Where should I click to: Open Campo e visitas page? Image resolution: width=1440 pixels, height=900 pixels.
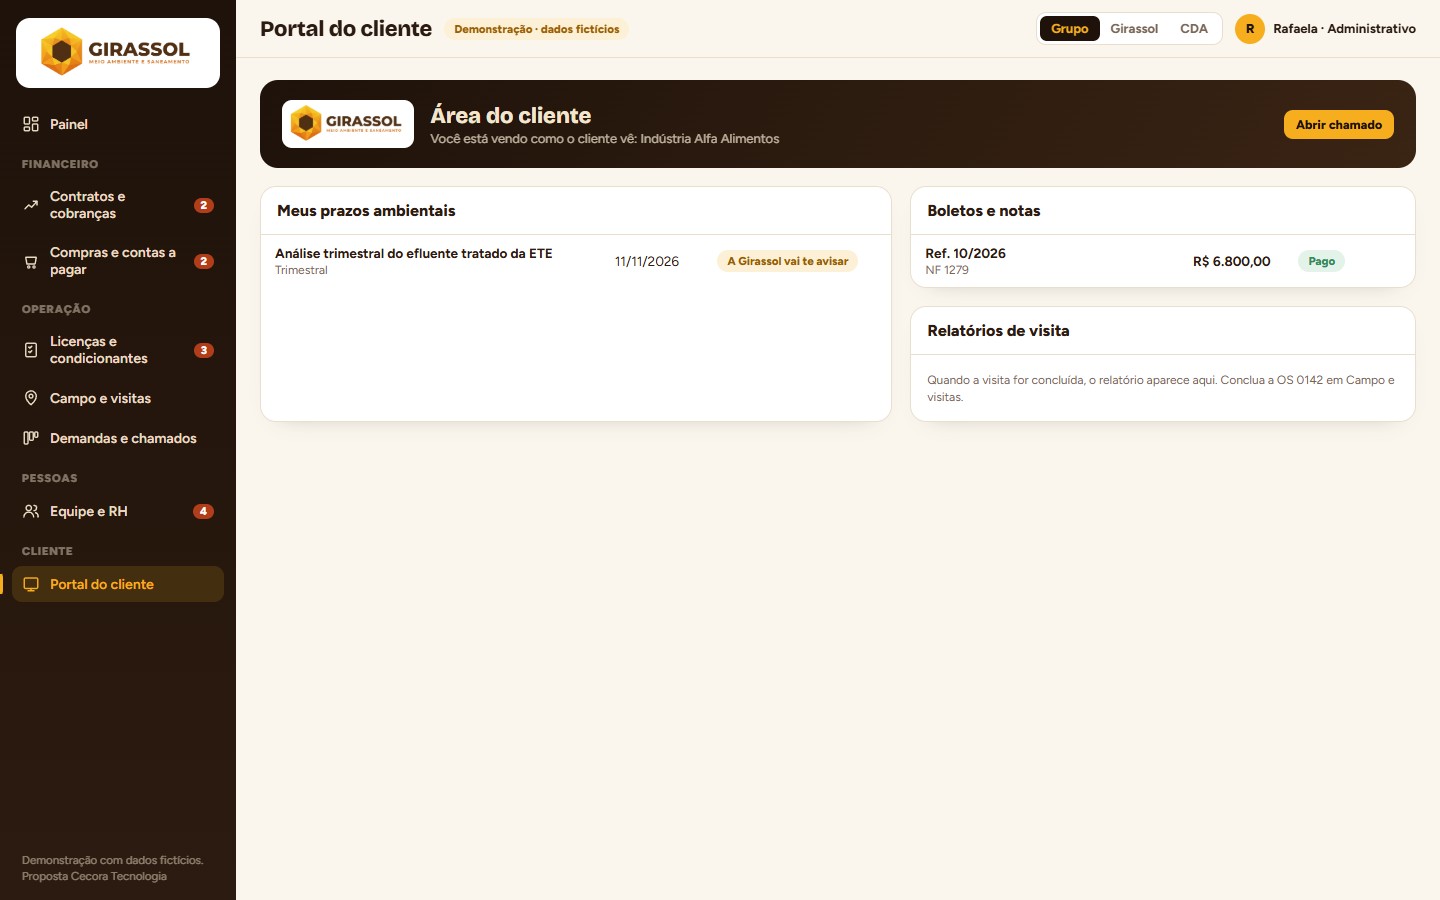(x=118, y=398)
